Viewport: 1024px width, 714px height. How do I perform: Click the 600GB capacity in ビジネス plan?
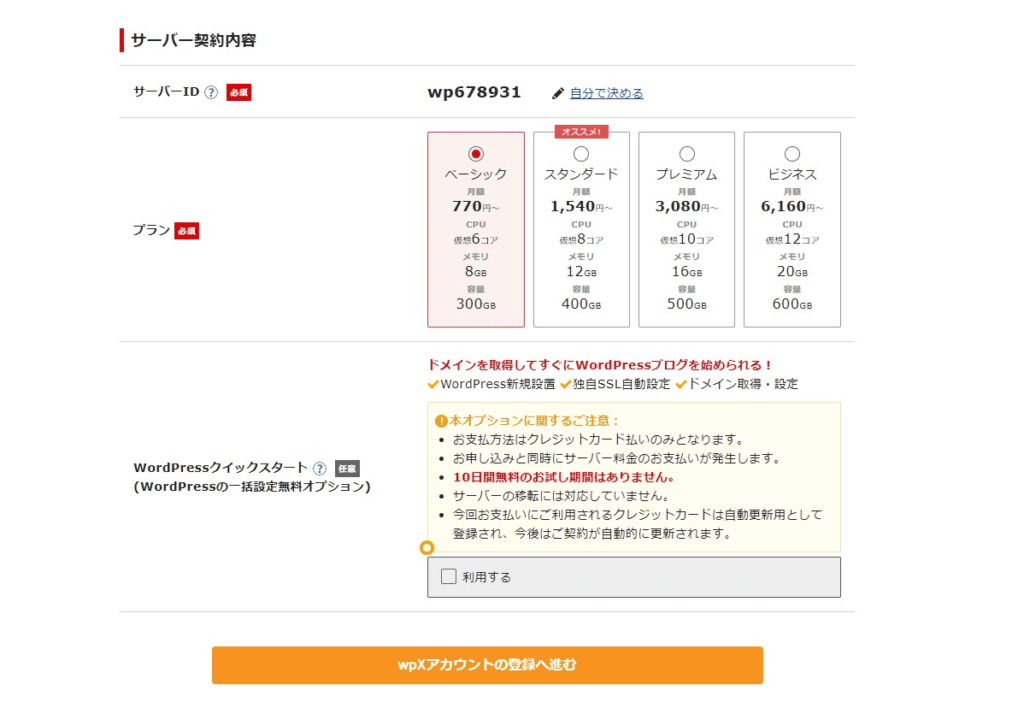pyautogui.click(x=792, y=304)
